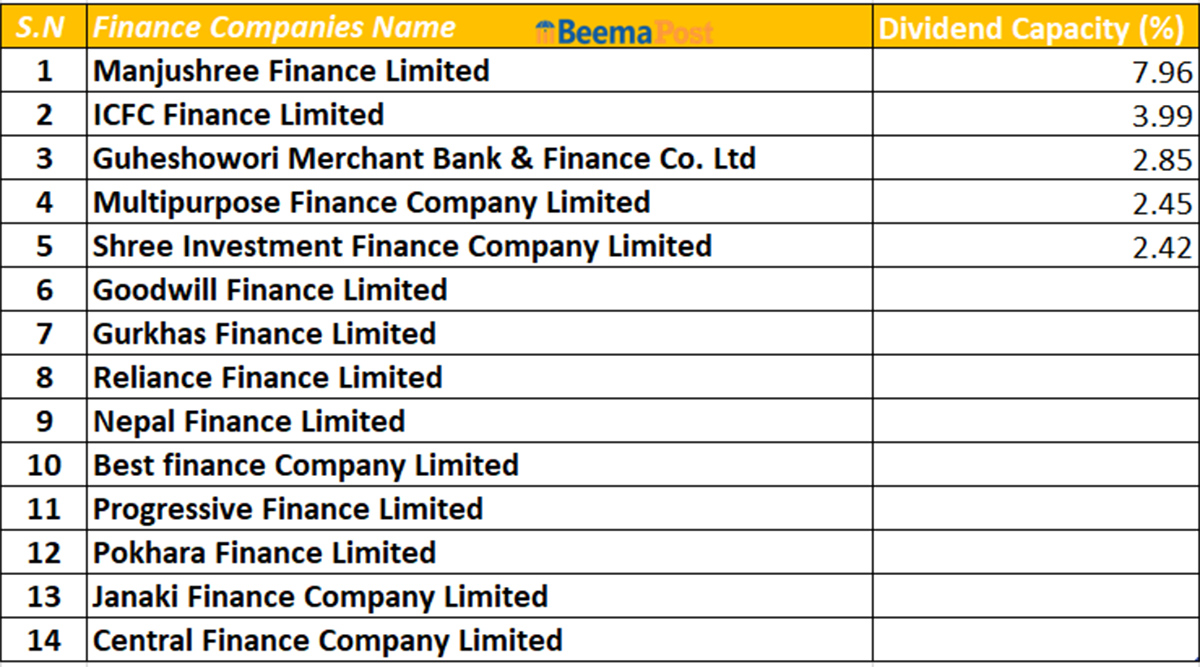Select the 3.99 dividend capacity value
1200x667 pixels.
[1164, 116]
